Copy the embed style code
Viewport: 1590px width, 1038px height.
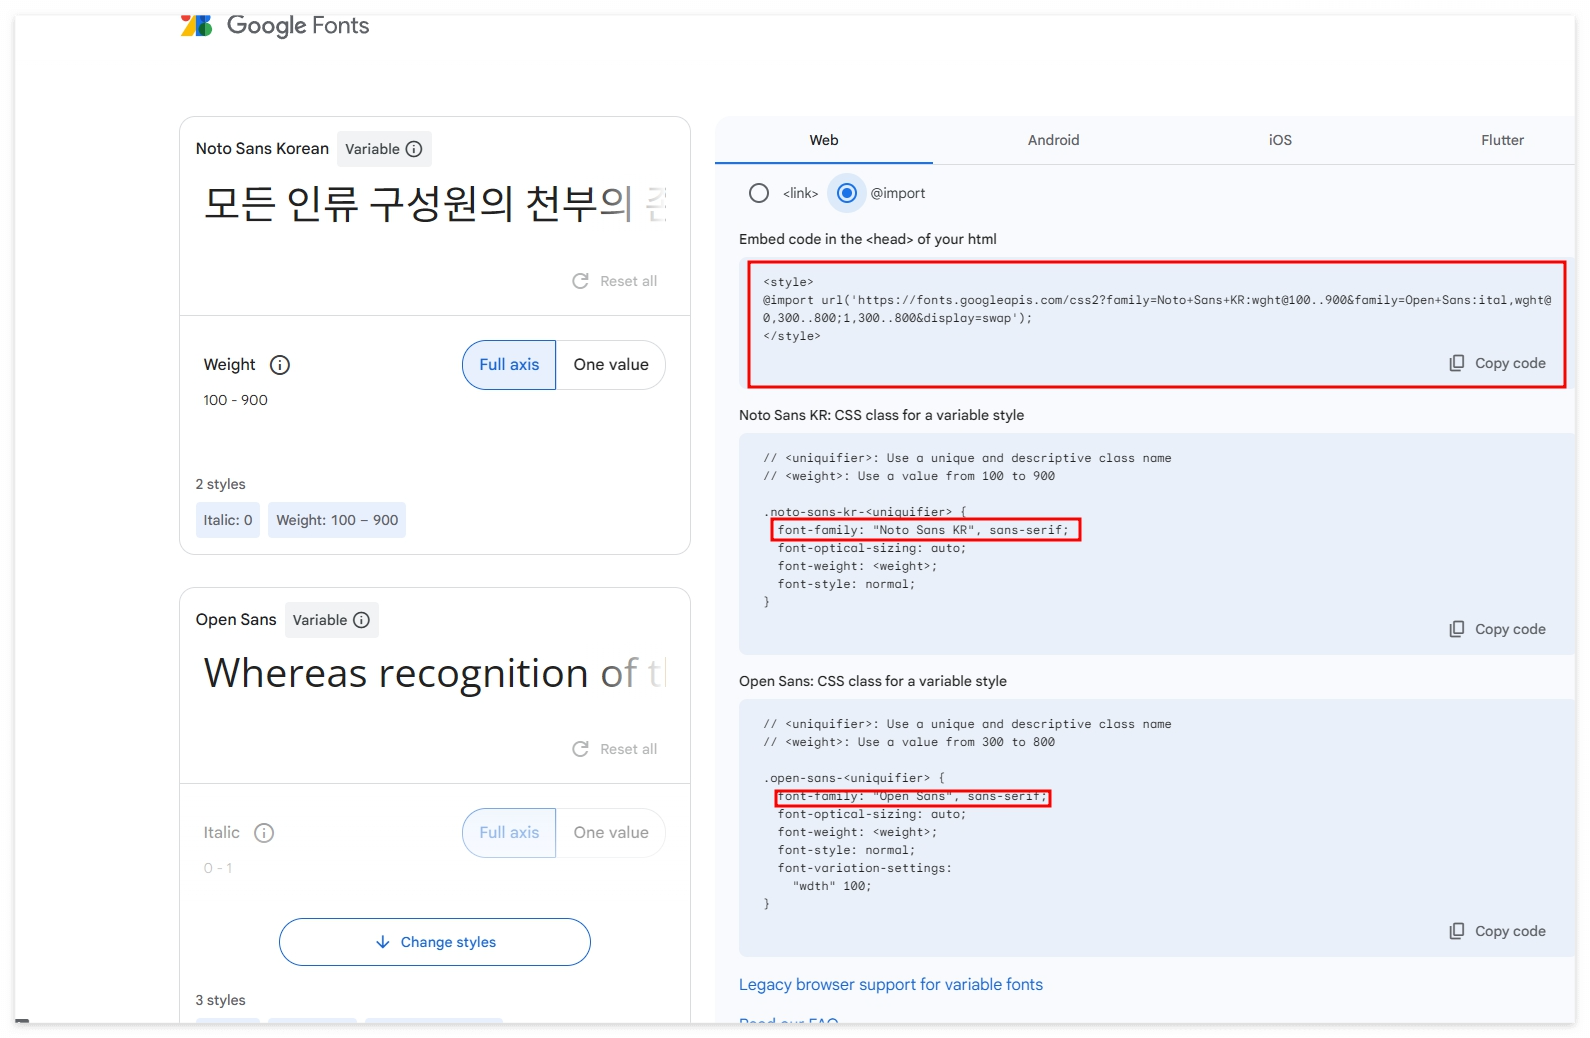1497,363
